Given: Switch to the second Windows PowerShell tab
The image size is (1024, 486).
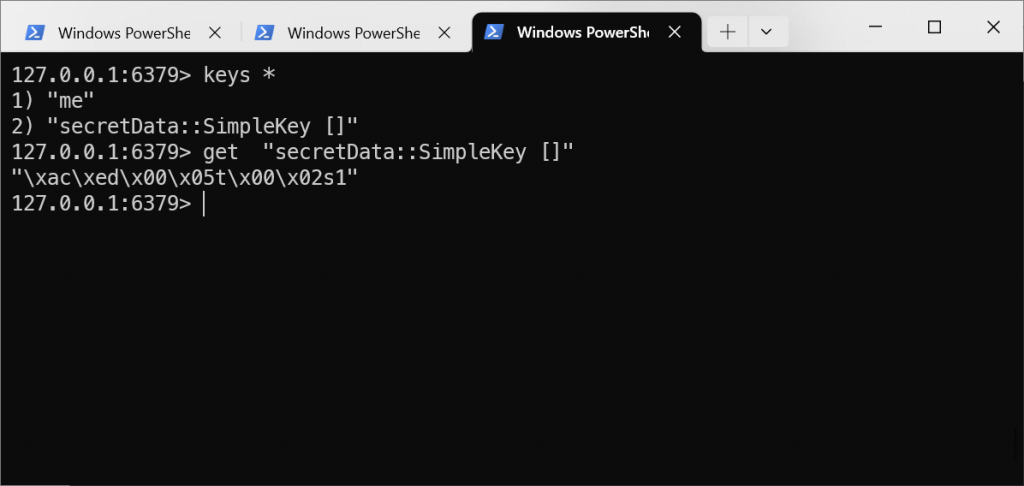Looking at the screenshot, I should coord(353,33).
